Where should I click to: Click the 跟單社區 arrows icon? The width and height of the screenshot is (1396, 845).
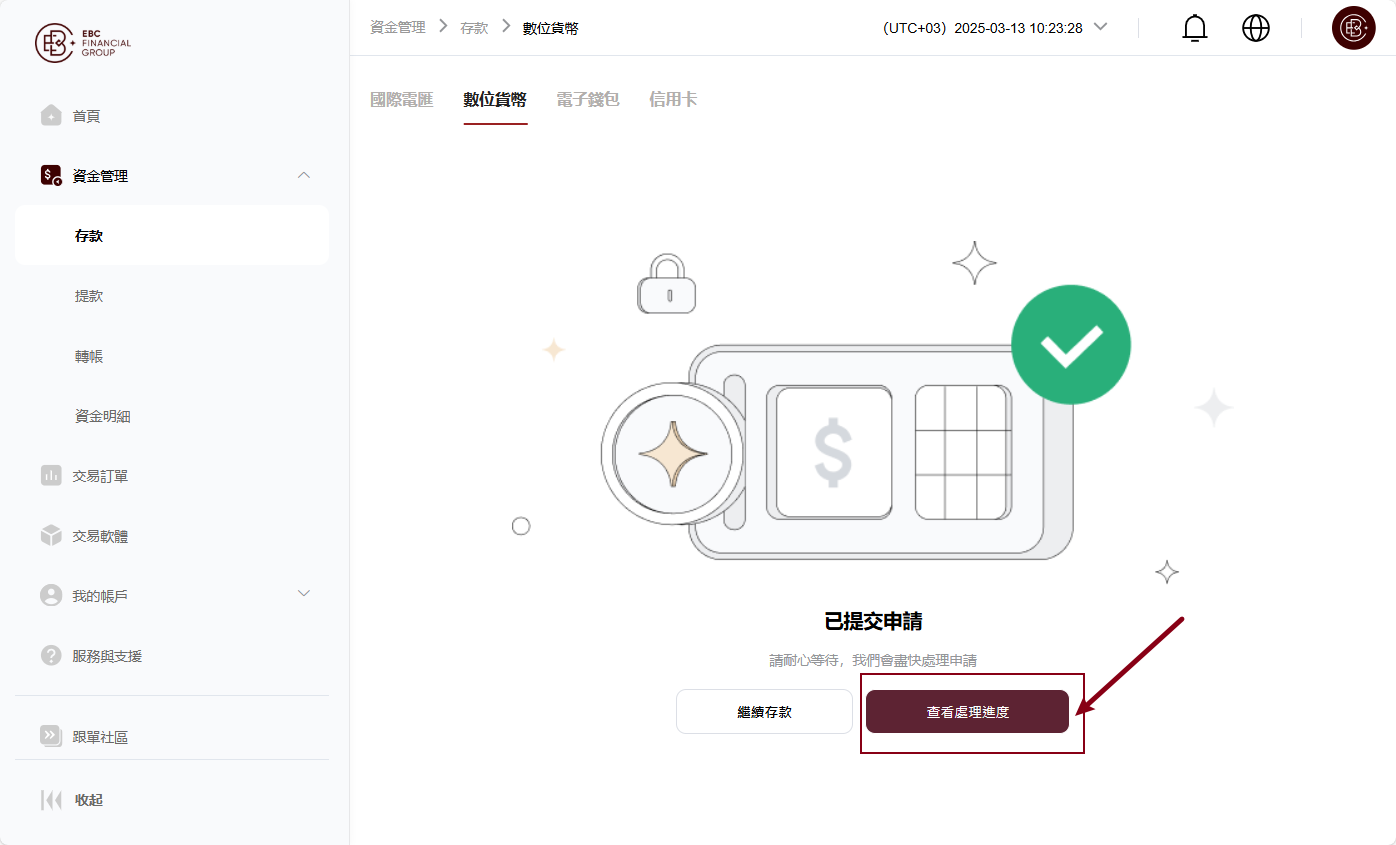tap(51, 736)
